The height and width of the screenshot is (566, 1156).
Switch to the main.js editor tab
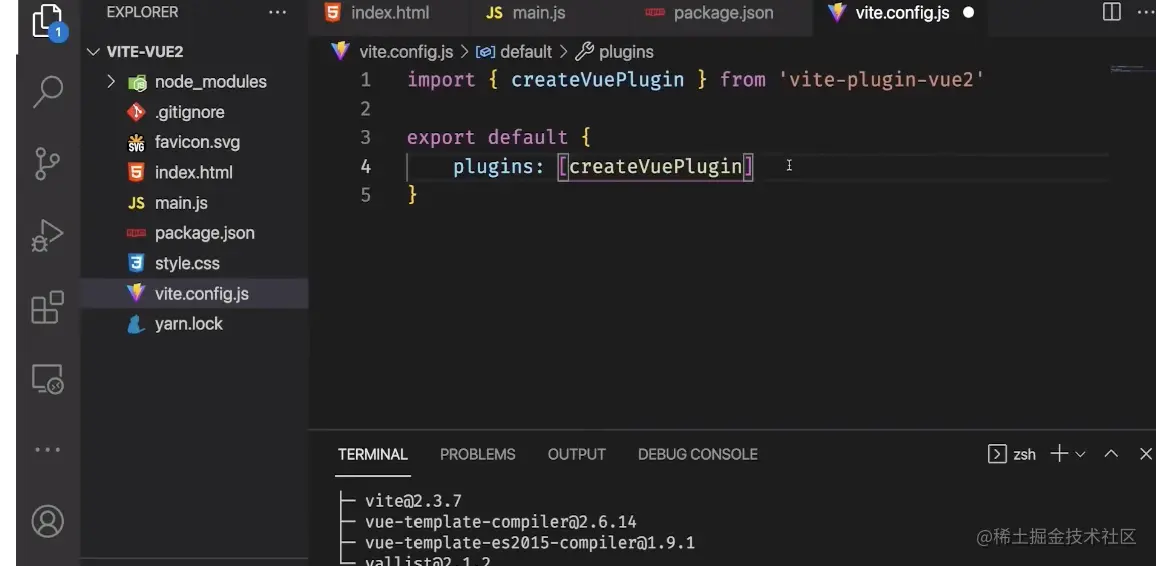(539, 13)
